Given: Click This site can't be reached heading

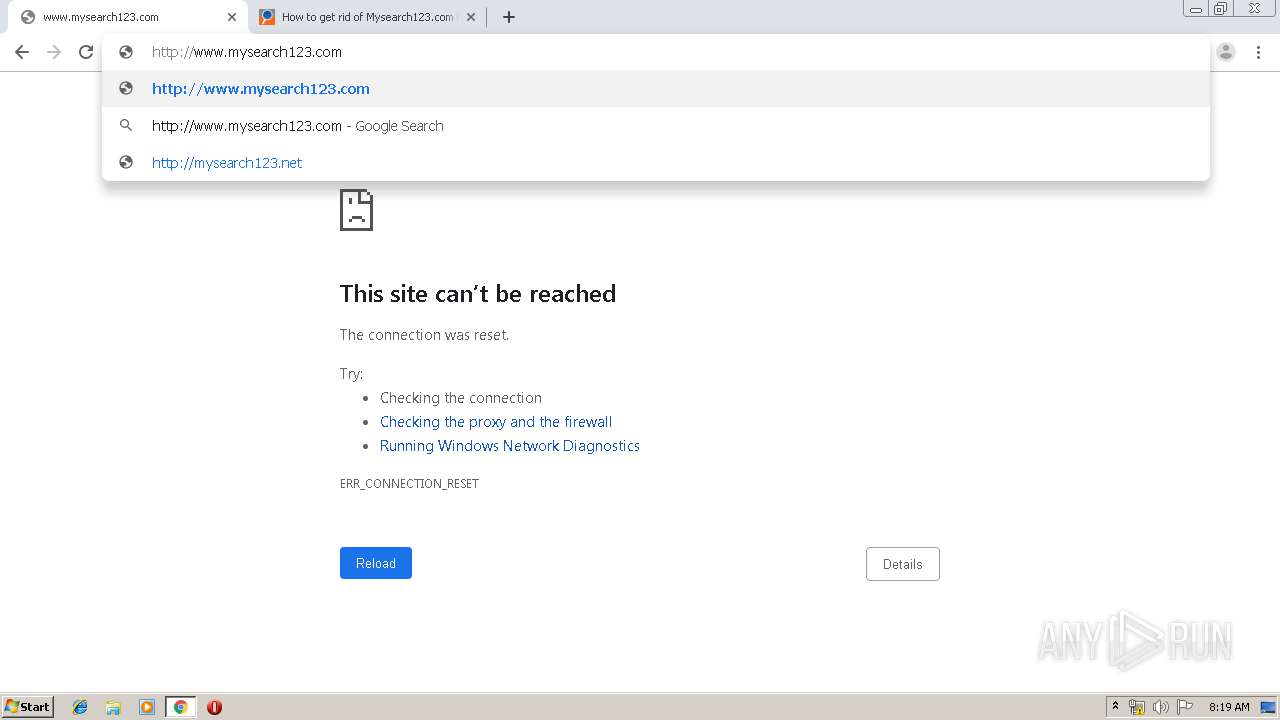Looking at the screenshot, I should pyautogui.click(x=478, y=294).
